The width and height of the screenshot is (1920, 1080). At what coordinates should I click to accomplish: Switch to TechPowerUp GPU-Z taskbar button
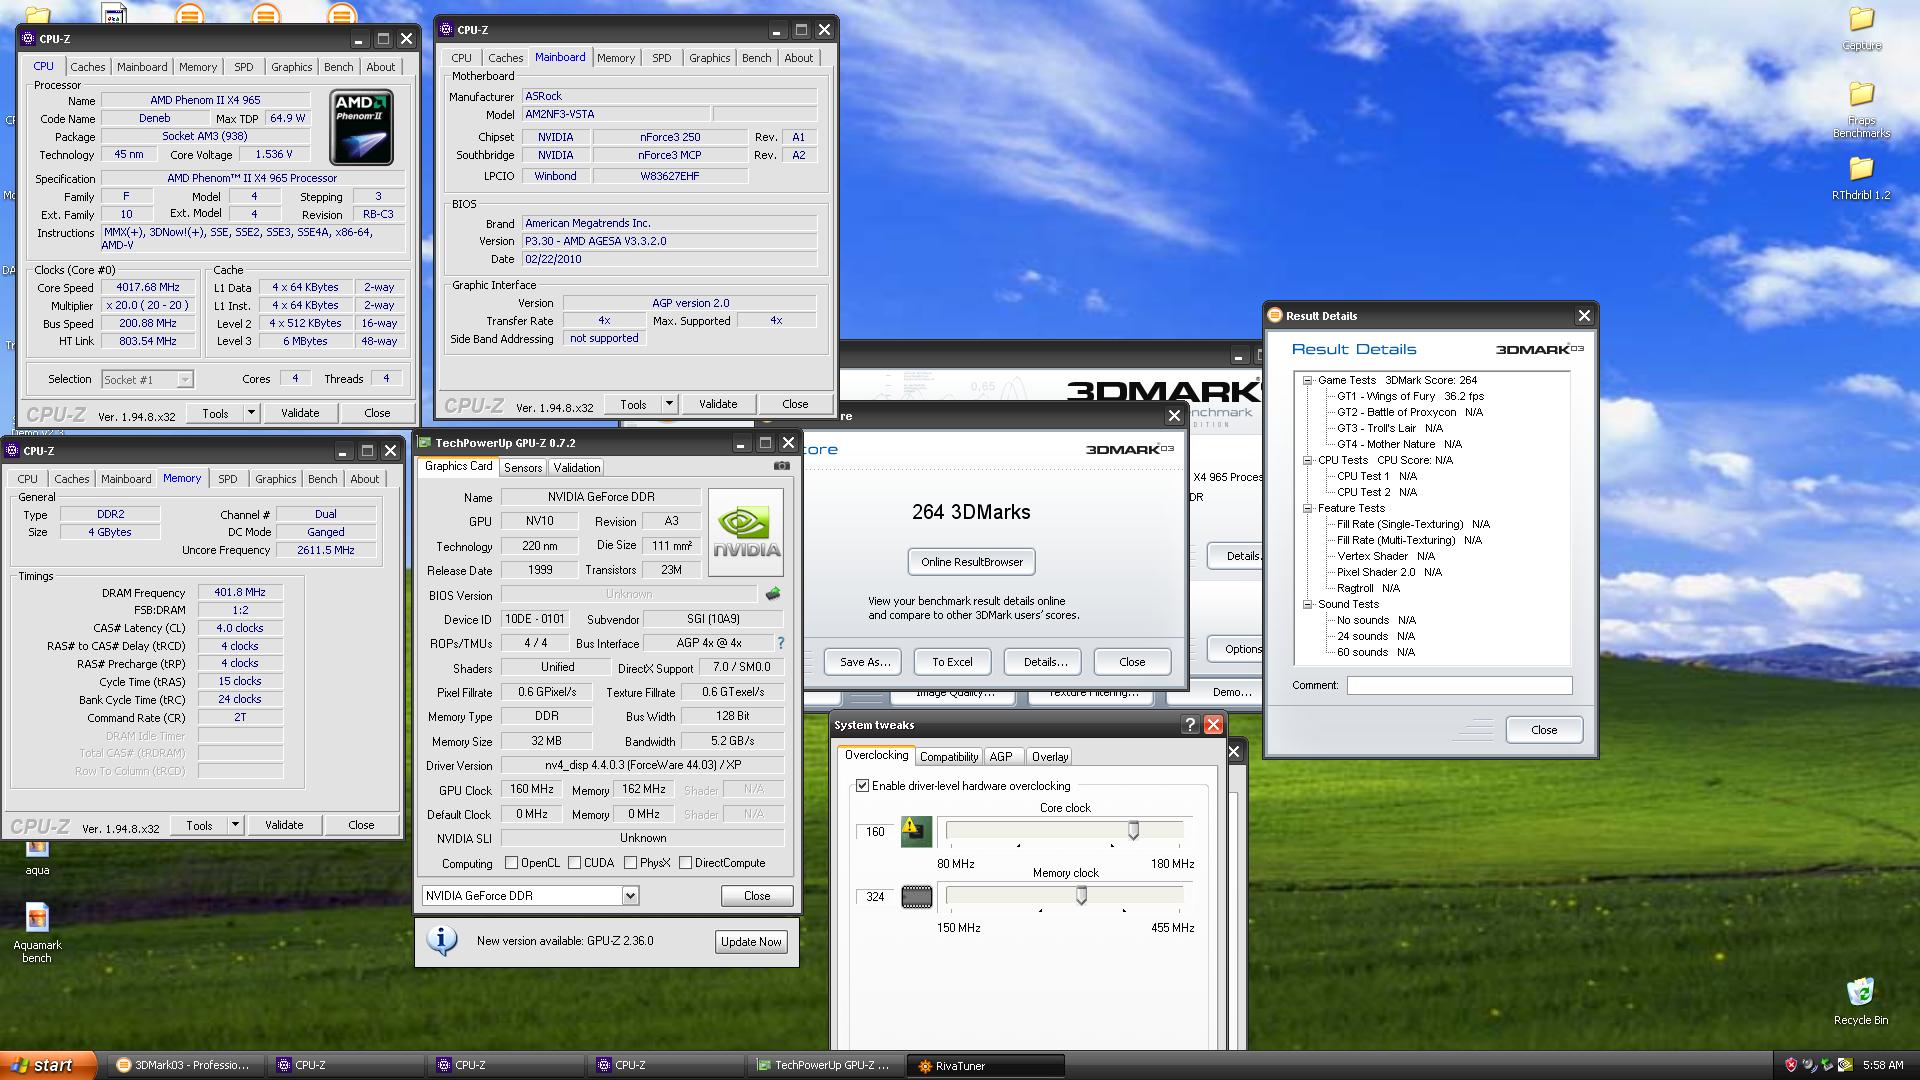pos(827,1066)
